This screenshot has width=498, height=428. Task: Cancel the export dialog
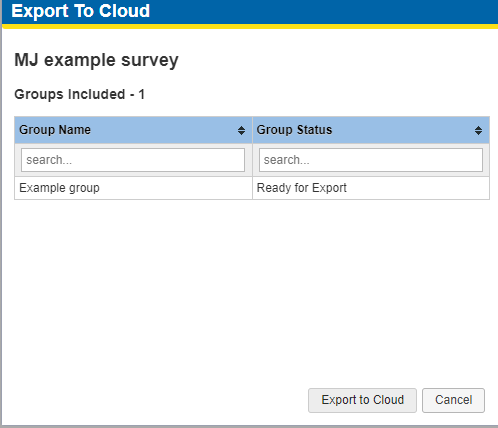453,400
